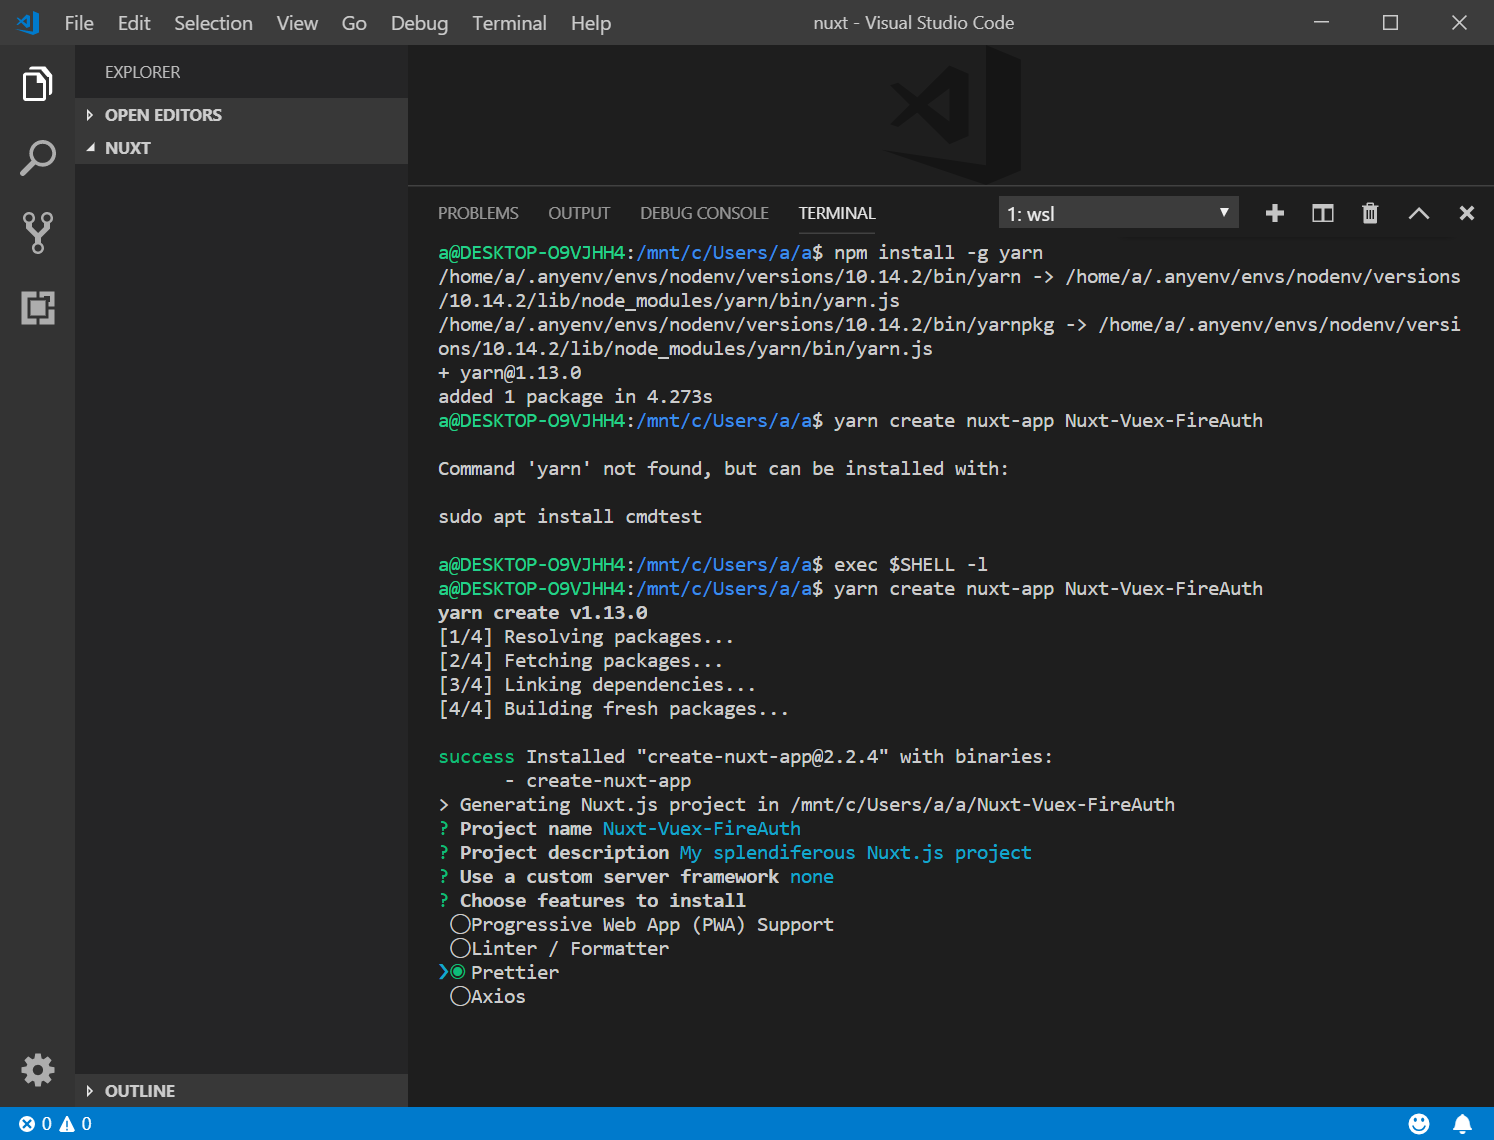The height and width of the screenshot is (1140, 1494).
Task: Click '+ yarn@1.13.0' terminal line
Action: [x=510, y=372]
